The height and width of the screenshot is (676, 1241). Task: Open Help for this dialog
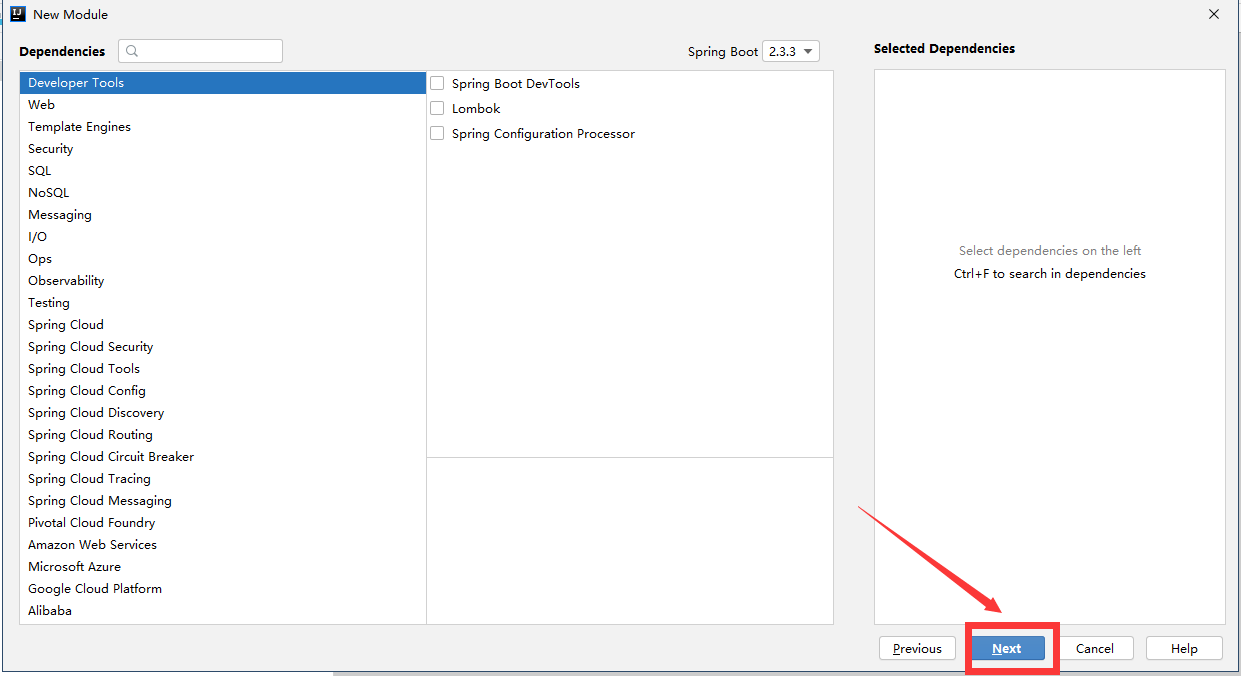(x=1184, y=648)
